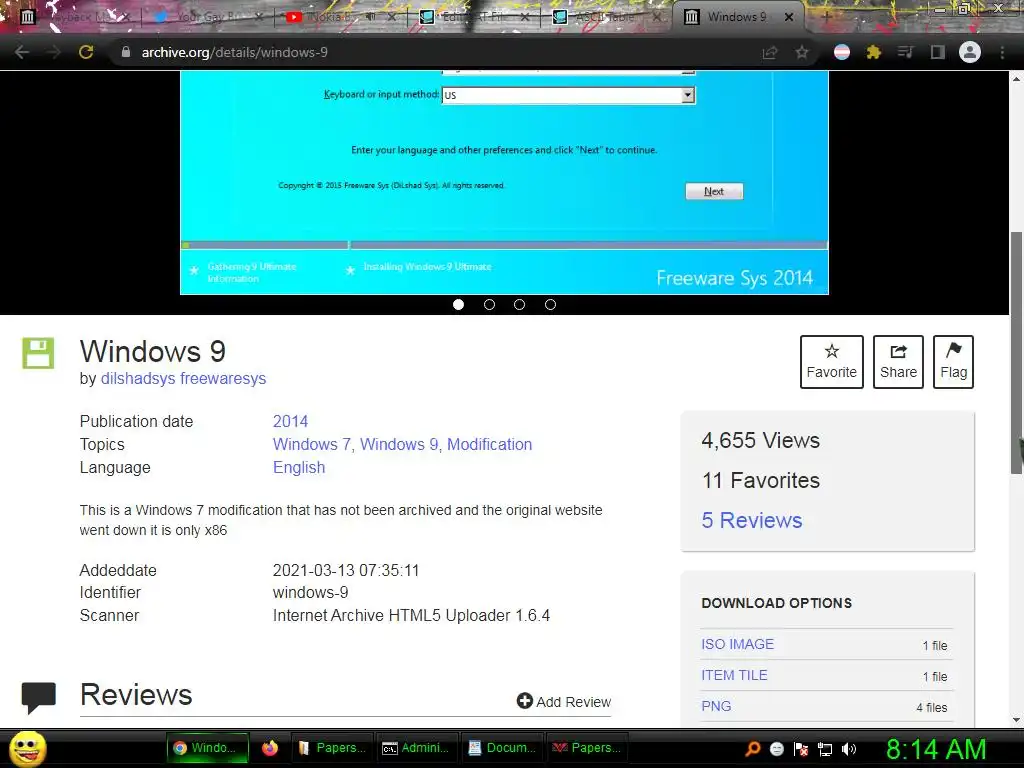Jump to 5 Reviews link
The width and height of the screenshot is (1024, 768).
click(752, 520)
